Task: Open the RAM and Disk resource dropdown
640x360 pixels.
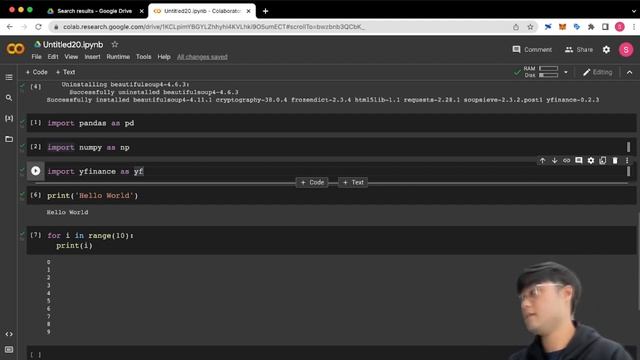Action: [x=566, y=72]
